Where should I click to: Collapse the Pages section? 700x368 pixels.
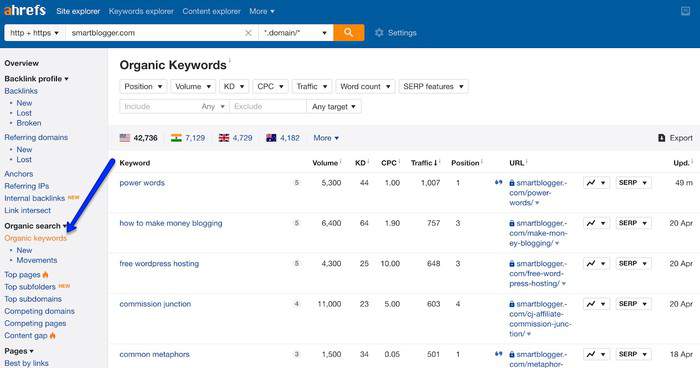coord(19,351)
